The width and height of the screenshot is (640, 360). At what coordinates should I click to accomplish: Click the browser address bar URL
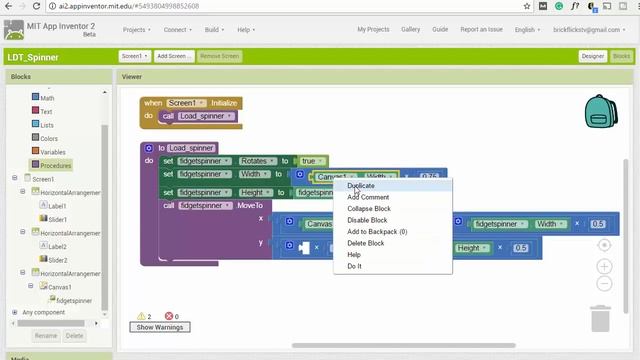click(x=129, y=6)
